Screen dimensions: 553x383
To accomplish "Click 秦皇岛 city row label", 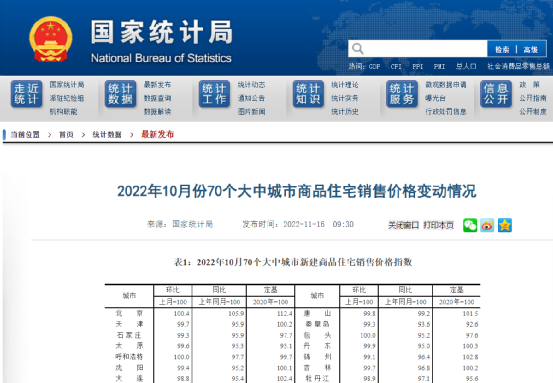I will tap(317, 324).
